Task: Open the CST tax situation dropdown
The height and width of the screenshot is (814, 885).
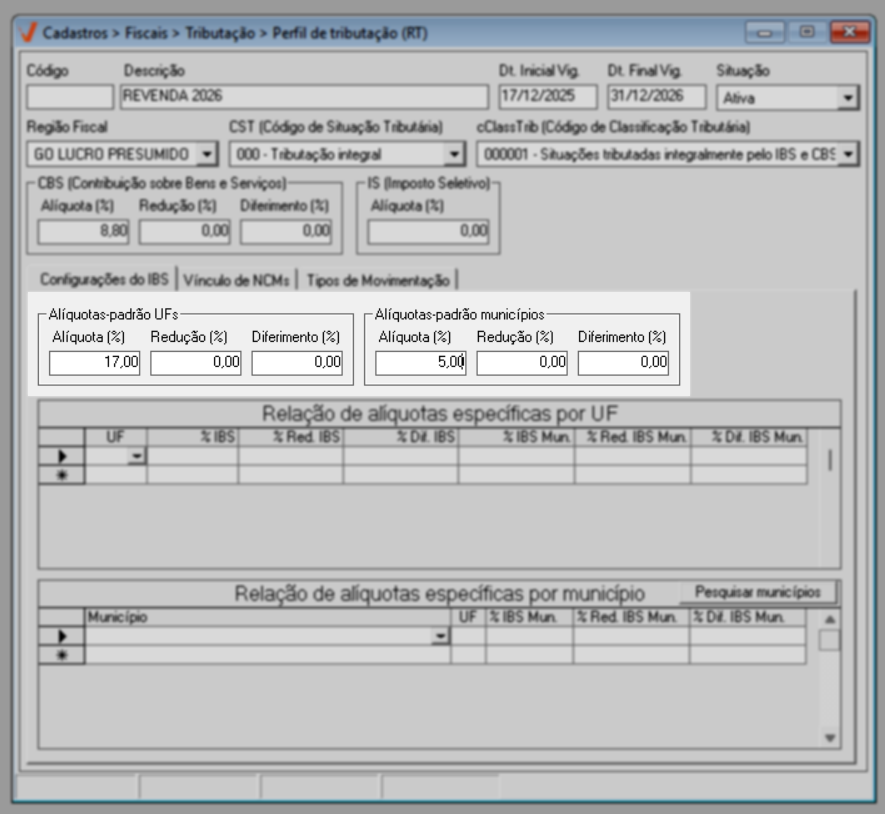Action: [x=455, y=154]
